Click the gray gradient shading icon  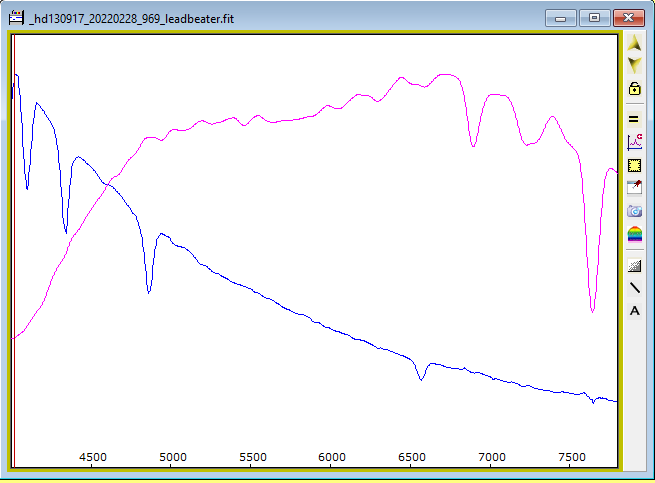(634, 265)
